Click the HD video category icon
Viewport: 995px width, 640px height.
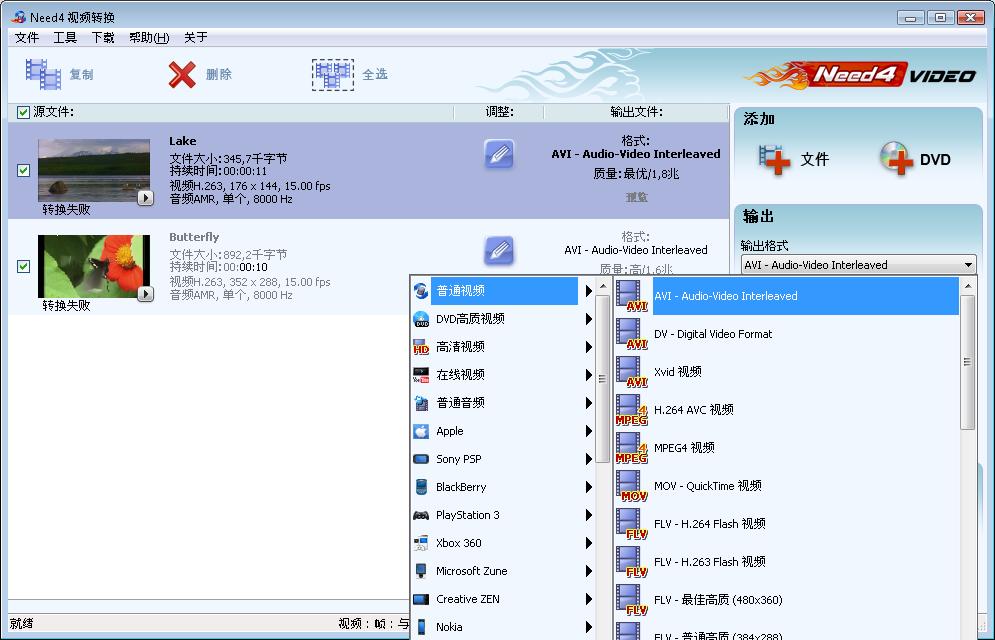click(421, 347)
